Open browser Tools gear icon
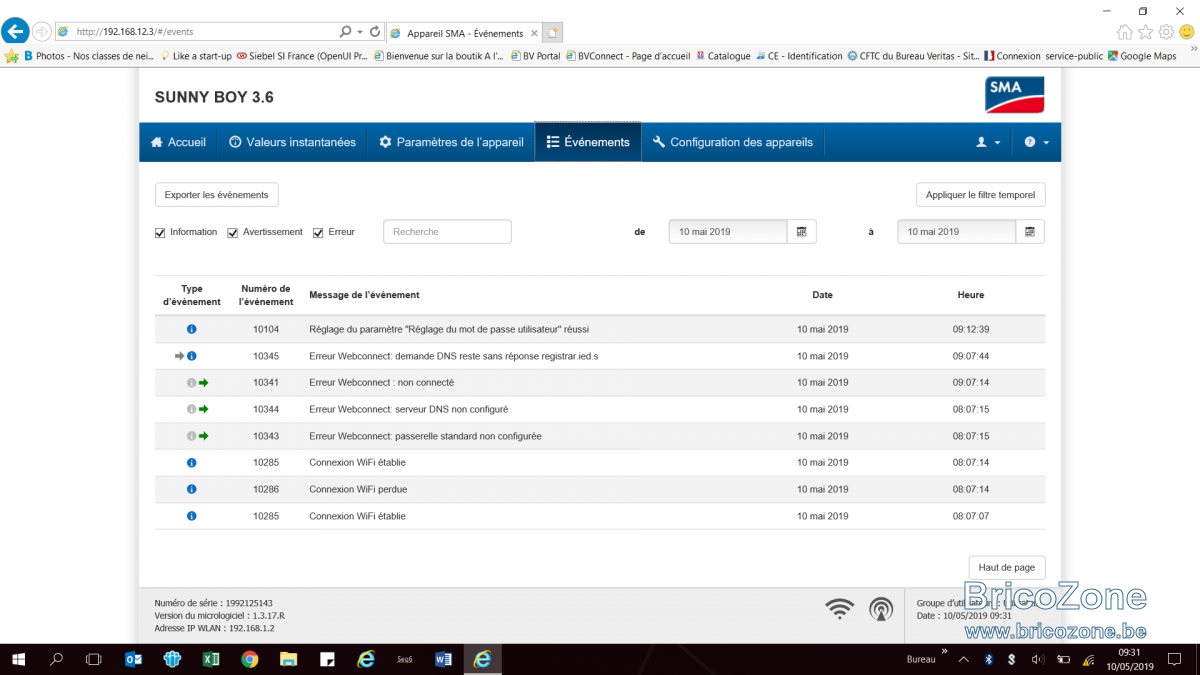Screen dimensions: 1200x675 pyautogui.click(x=1166, y=32)
